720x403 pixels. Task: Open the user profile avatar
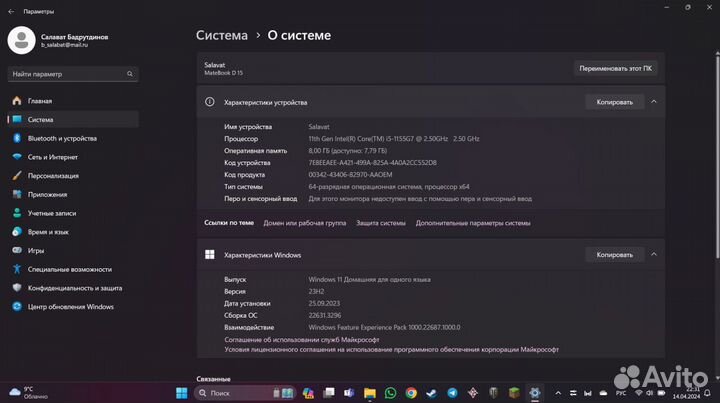tap(21, 40)
